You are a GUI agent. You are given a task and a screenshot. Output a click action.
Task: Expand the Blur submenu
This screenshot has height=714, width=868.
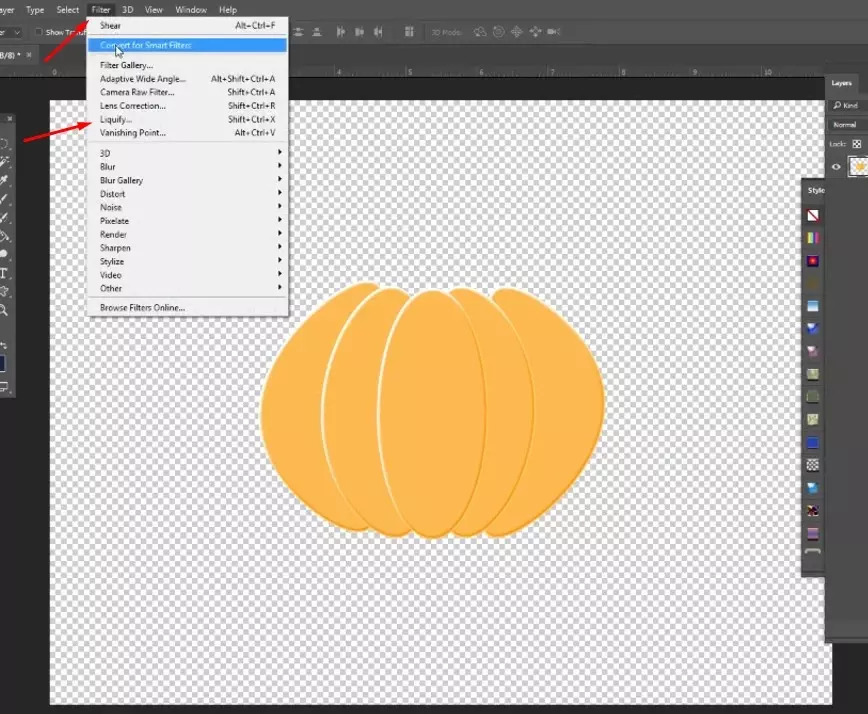(x=187, y=167)
